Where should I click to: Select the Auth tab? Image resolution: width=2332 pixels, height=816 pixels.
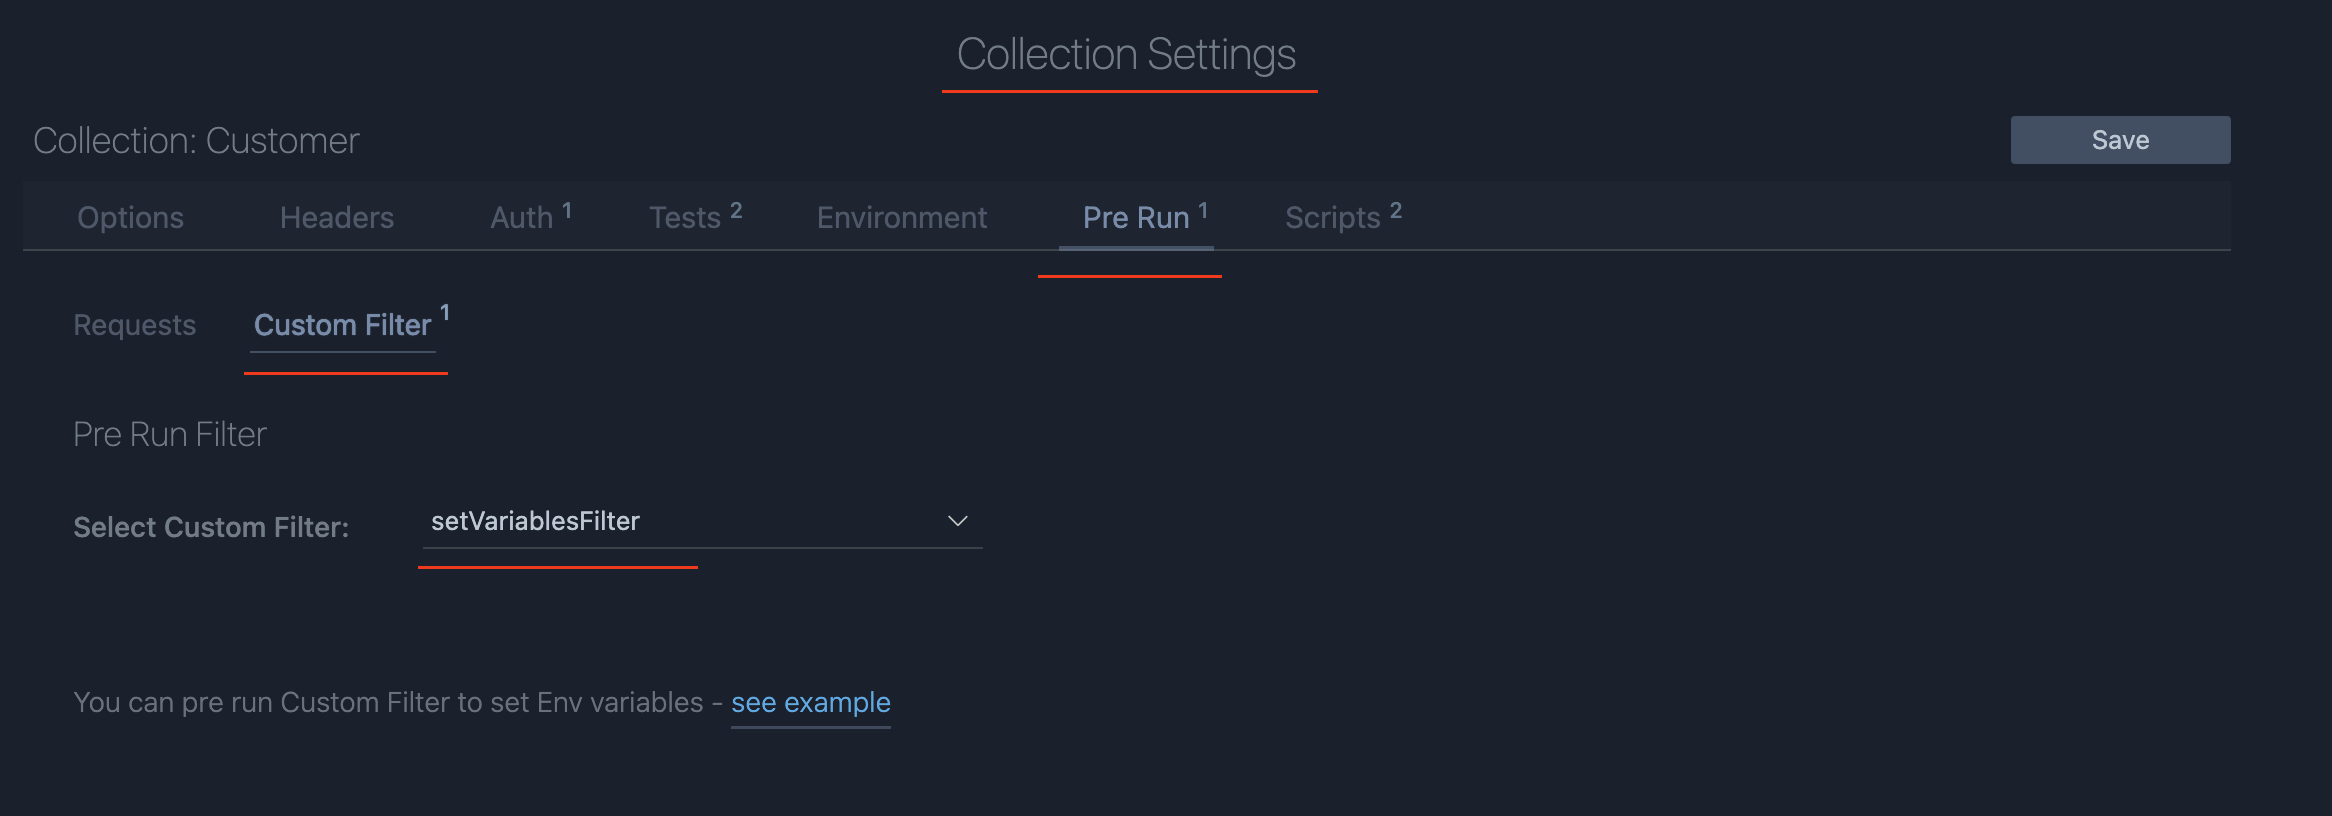522,216
